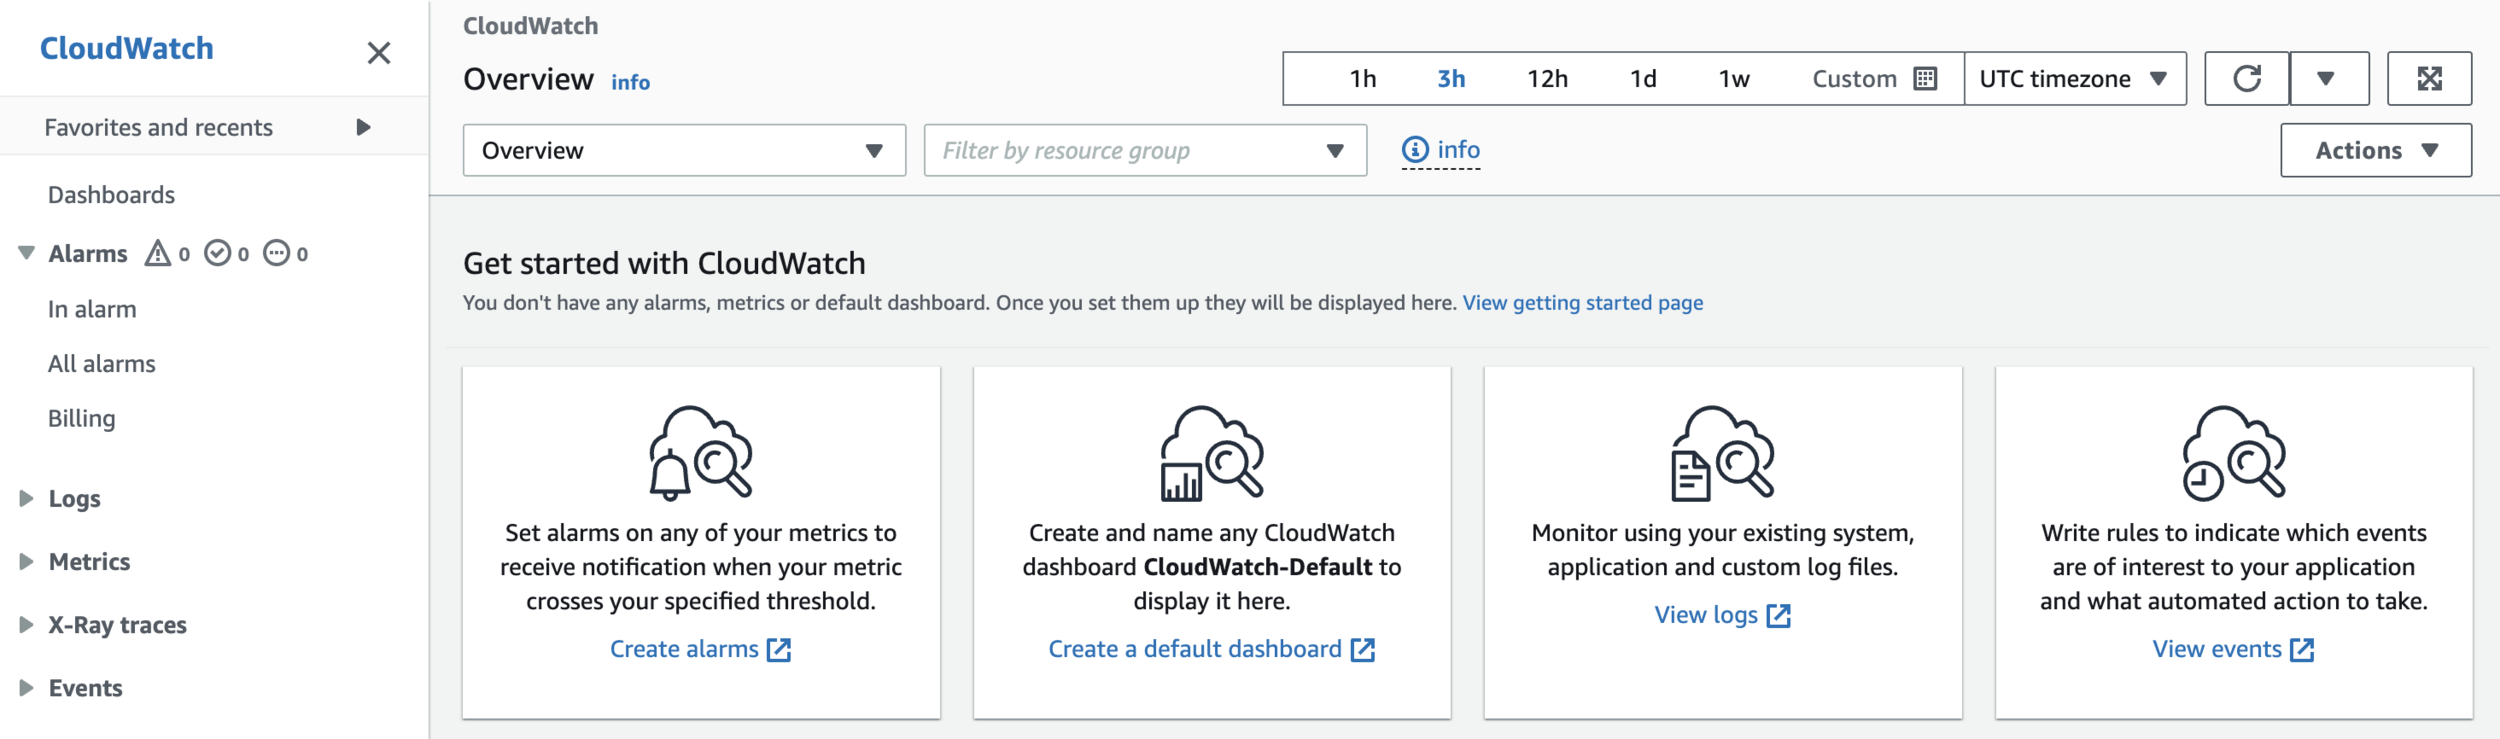Click the CloudWatch sidebar title link
The image size is (2500, 739).
(126, 48)
